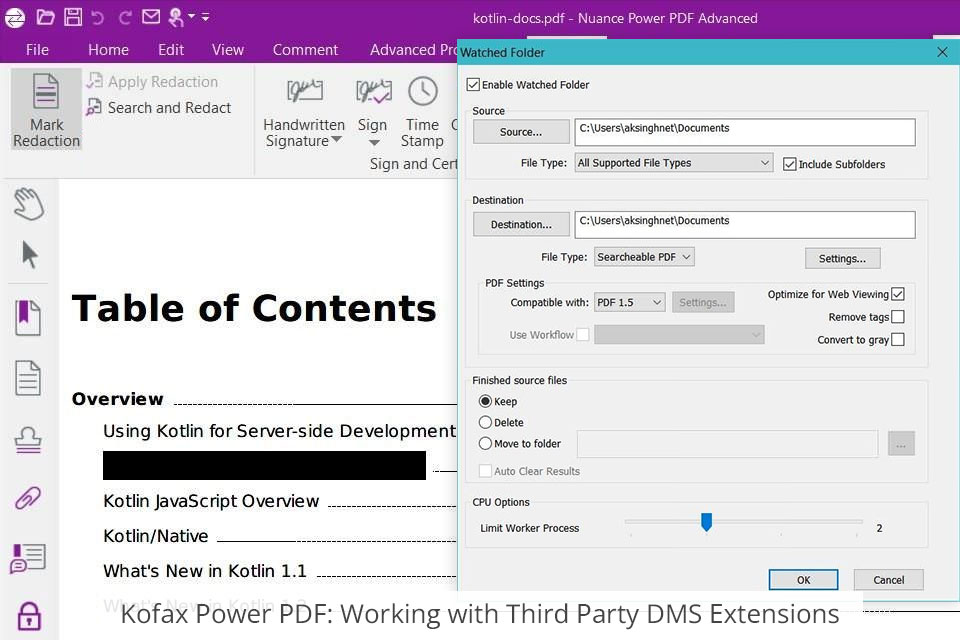Open the Bookmarks panel
Image resolution: width=960 pixels, height=640 pixels.
coord(28,317)
